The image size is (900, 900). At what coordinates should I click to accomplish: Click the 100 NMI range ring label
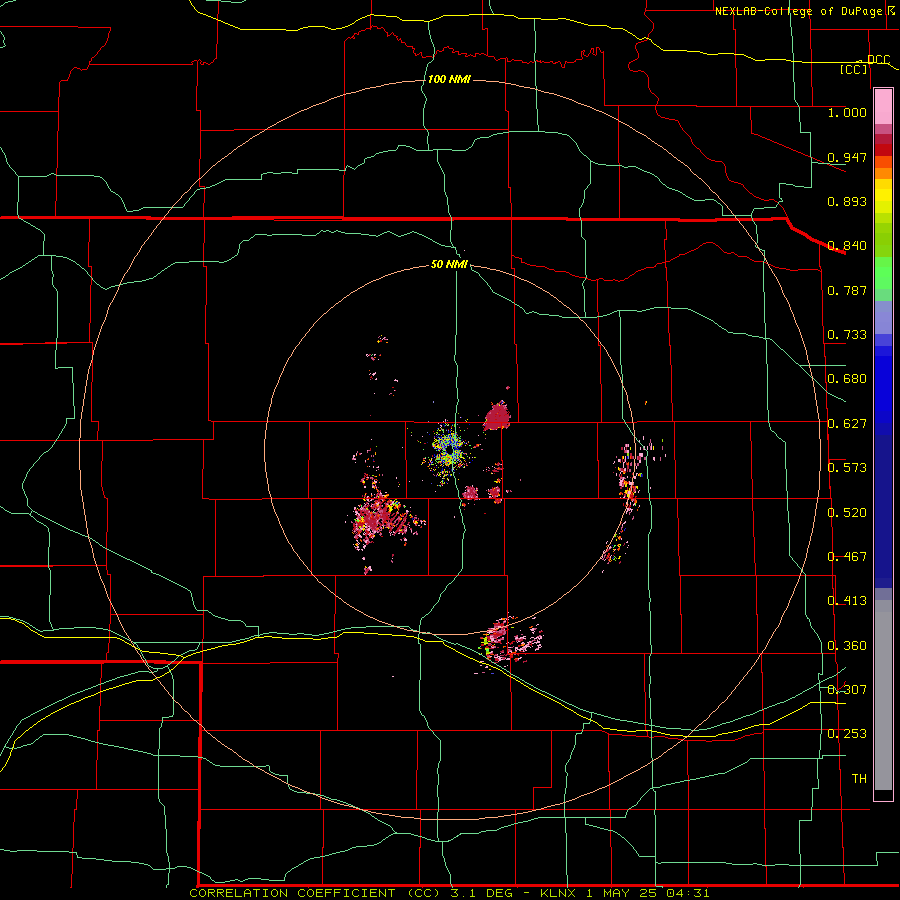click(x=449, y=79)
